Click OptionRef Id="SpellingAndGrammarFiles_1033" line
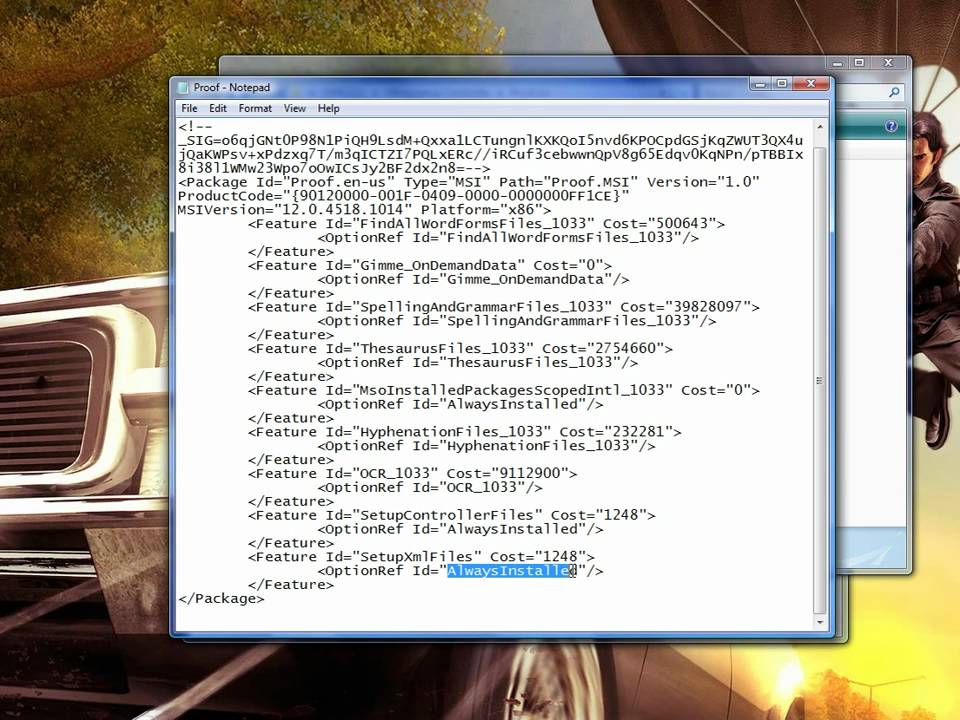Screen dimensions: 960x720 coord(517,321)
